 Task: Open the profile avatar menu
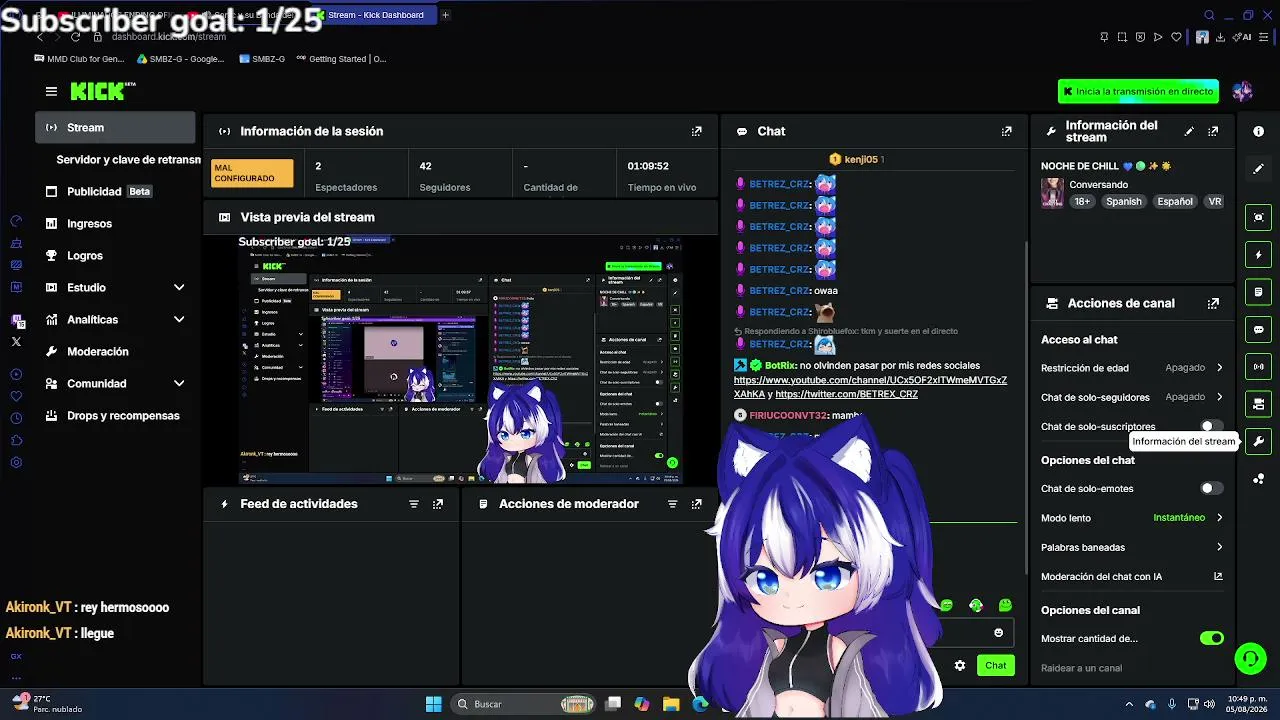coord(1242,91)
